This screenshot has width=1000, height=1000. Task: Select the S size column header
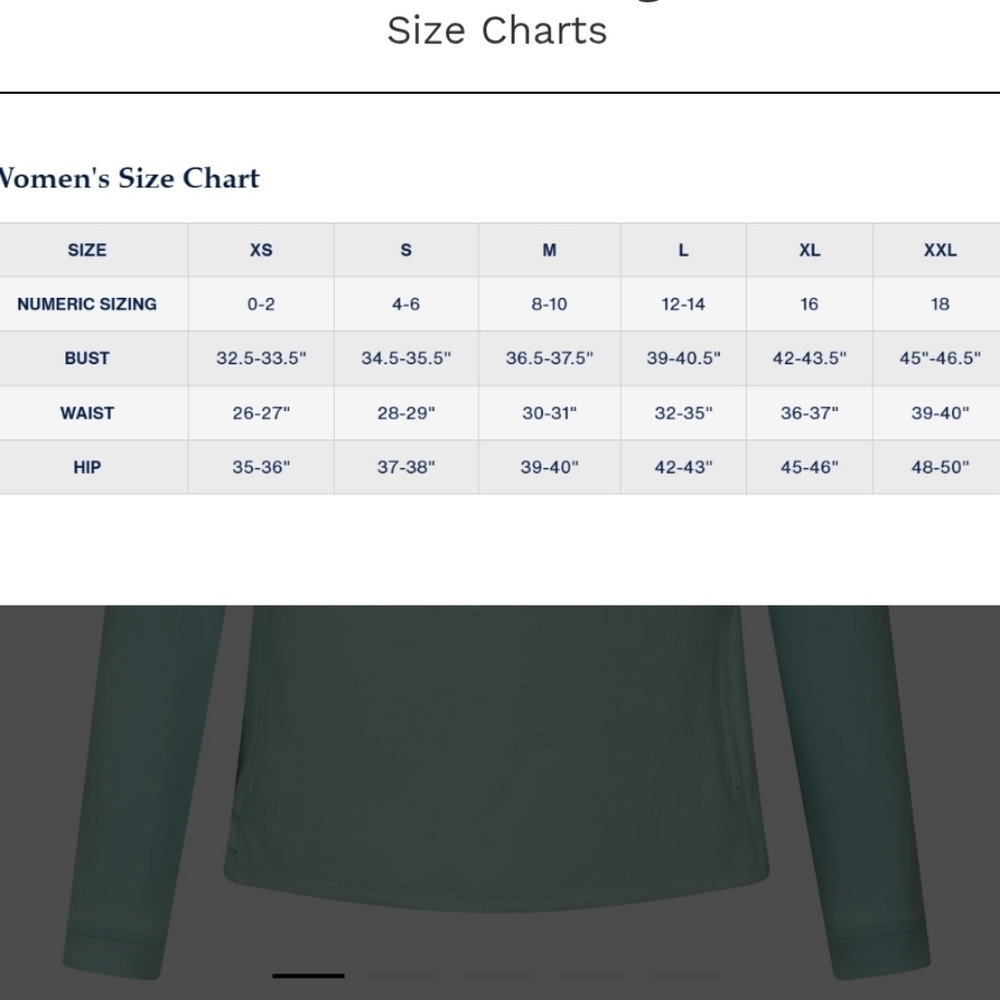[406, 250]
